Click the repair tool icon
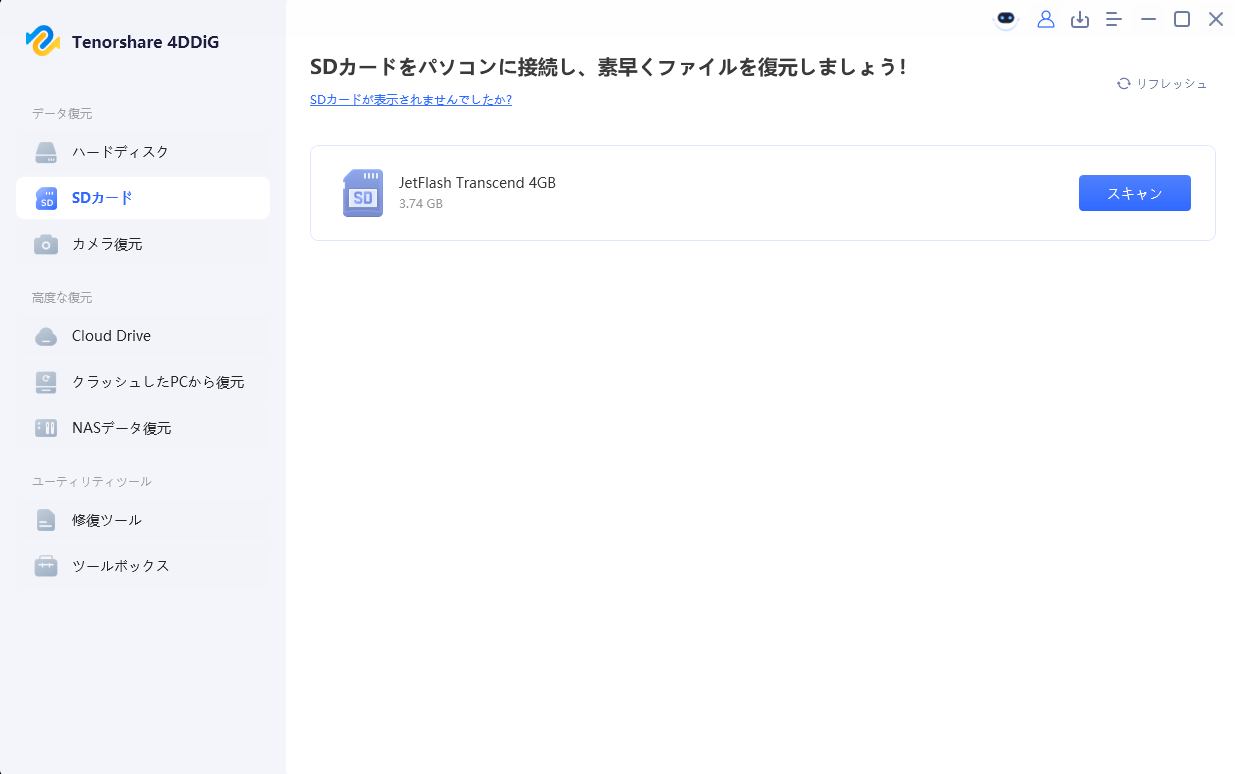 tap(46, 520)
